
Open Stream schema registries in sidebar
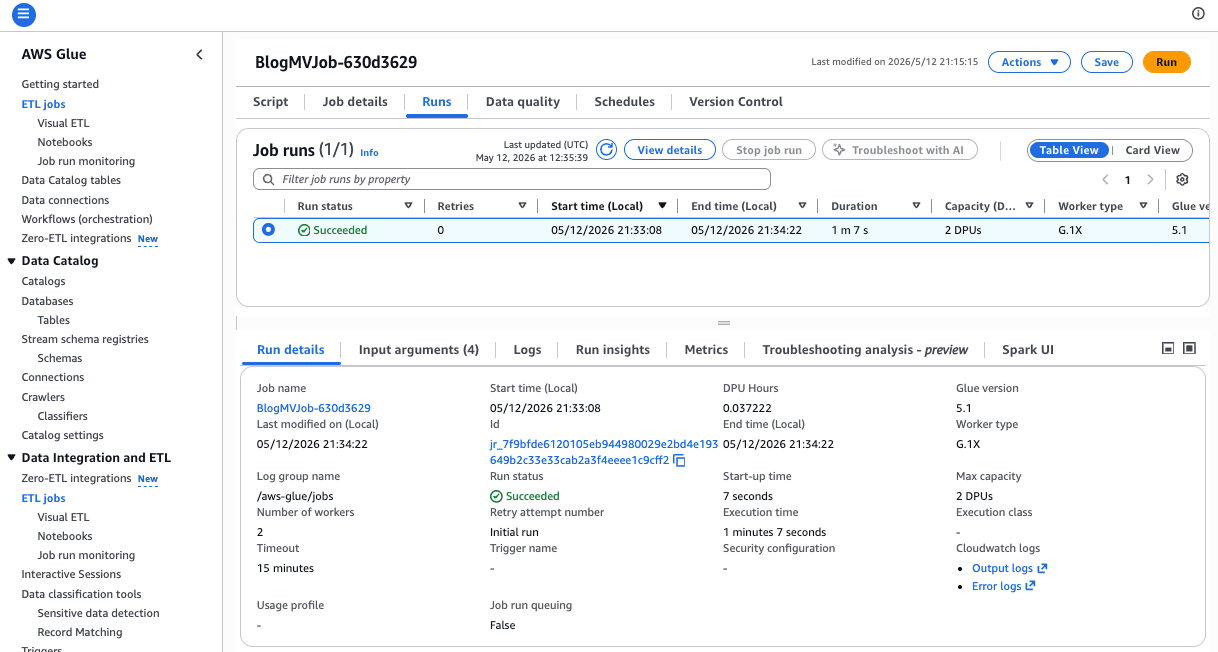pos(85,339)
